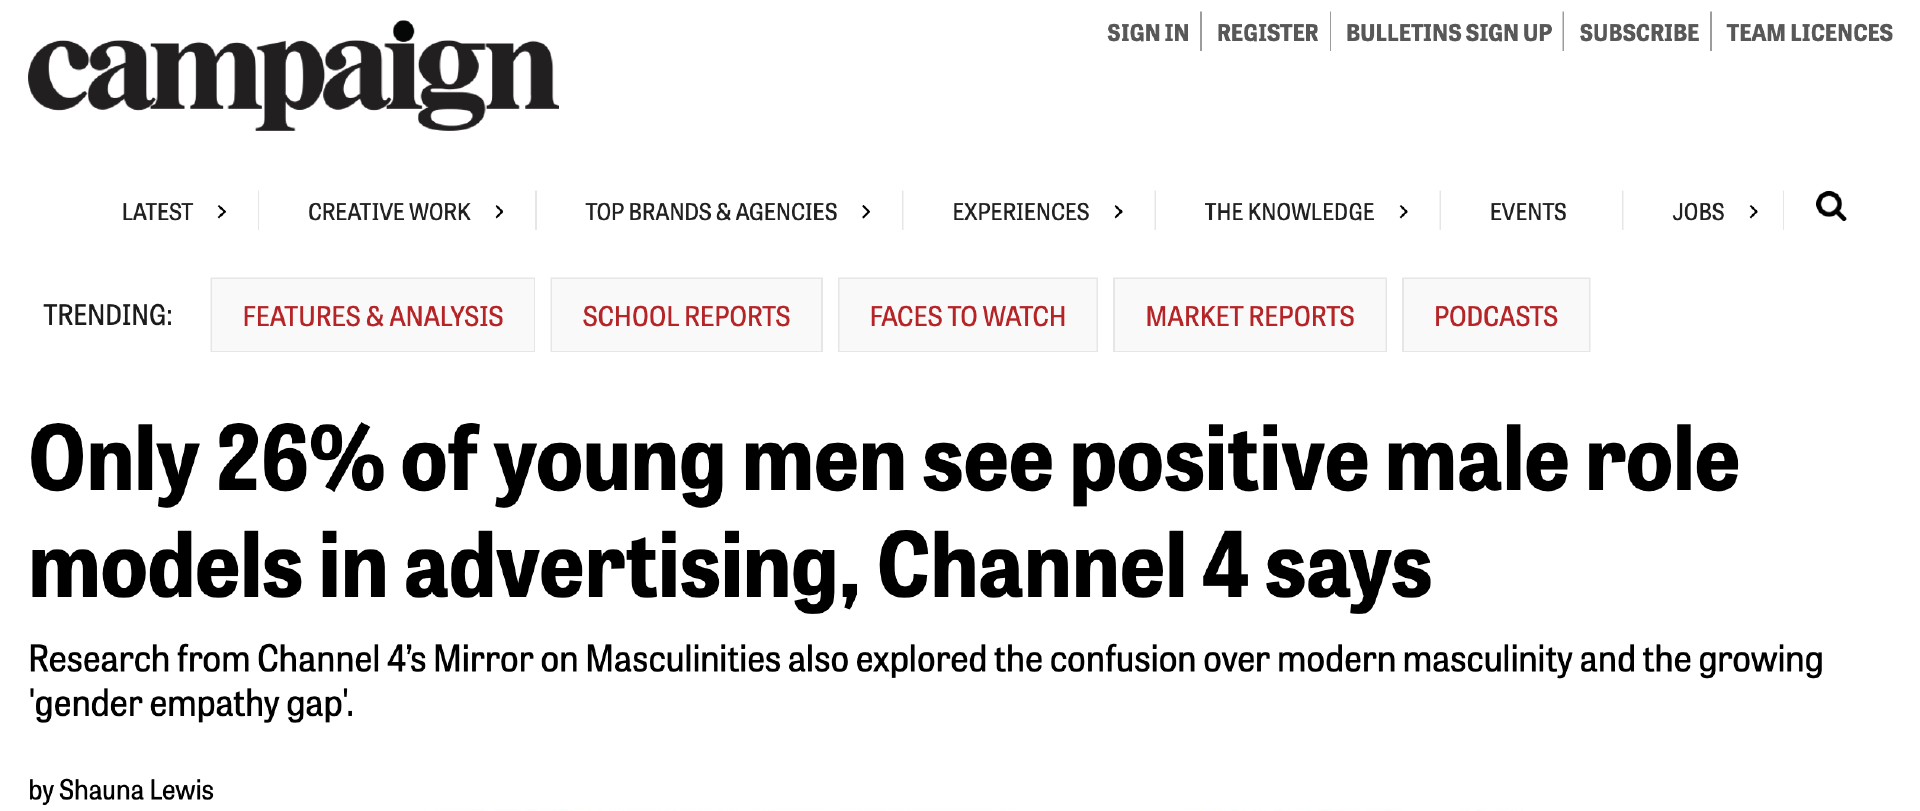Click the Campaign logo
Viewport: 1920px width, 811px height.
[293, 76]
